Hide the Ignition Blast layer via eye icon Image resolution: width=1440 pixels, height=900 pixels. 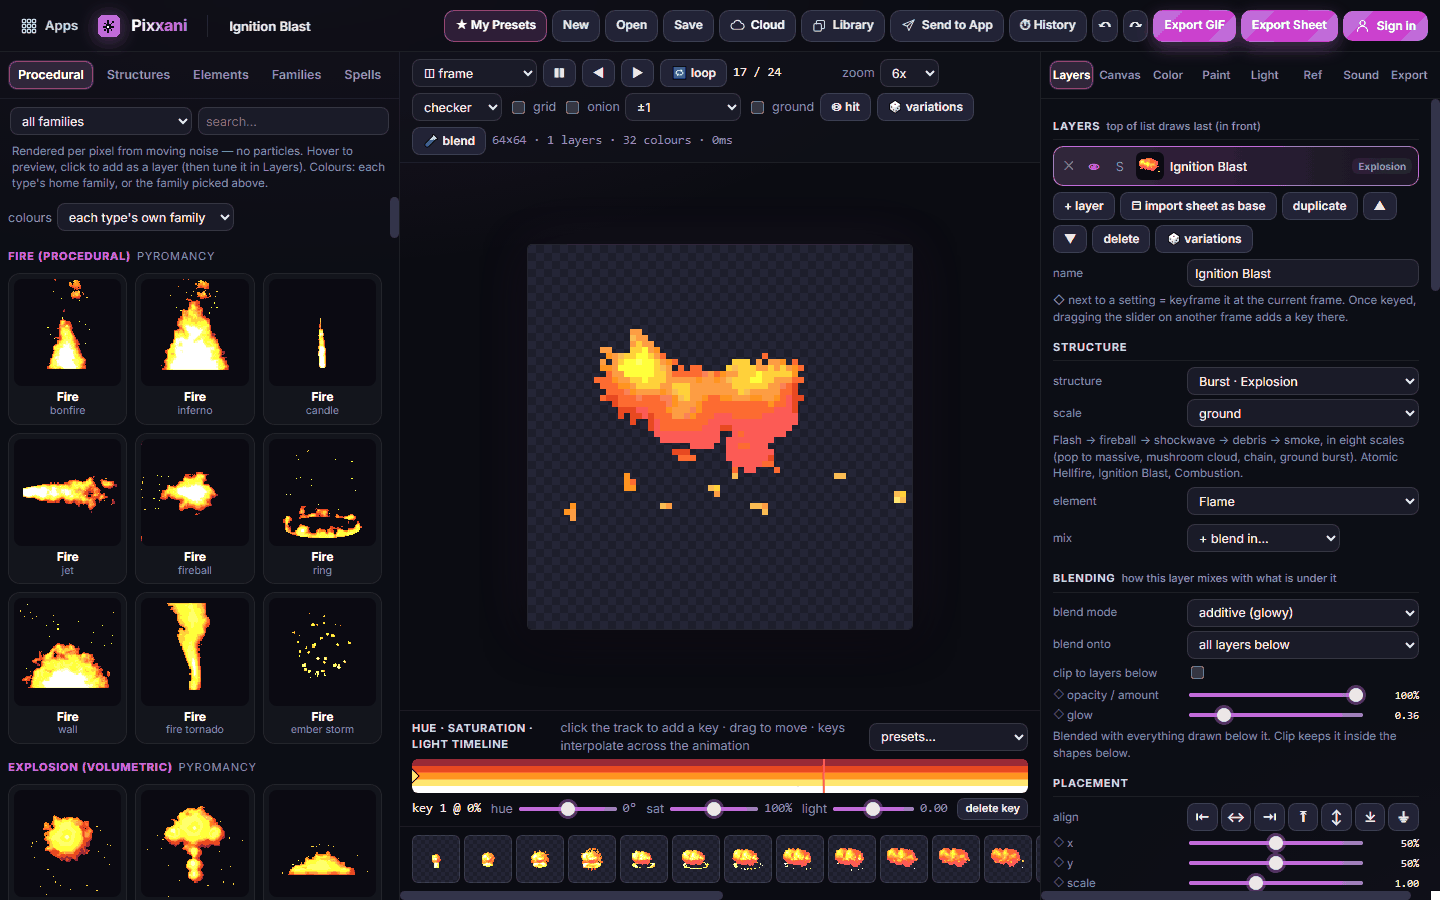1094,167
